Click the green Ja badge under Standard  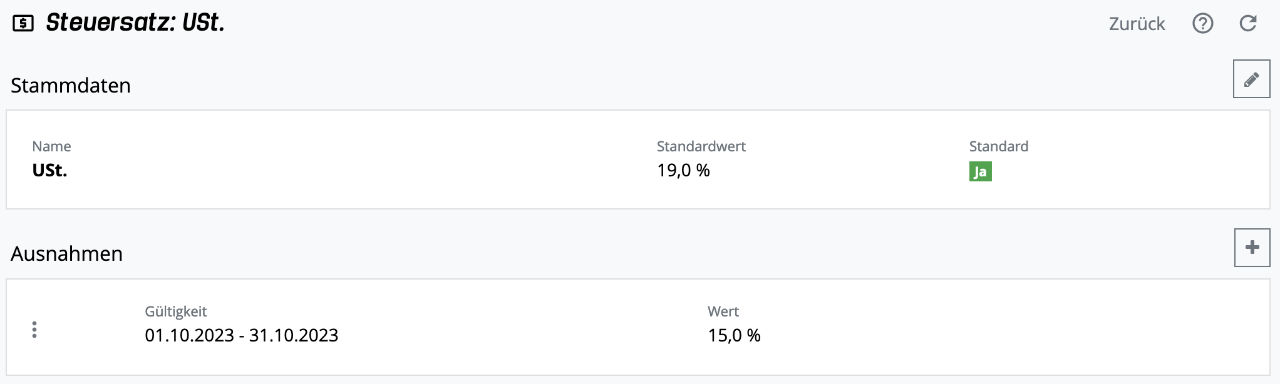click(x=980, y=171)
